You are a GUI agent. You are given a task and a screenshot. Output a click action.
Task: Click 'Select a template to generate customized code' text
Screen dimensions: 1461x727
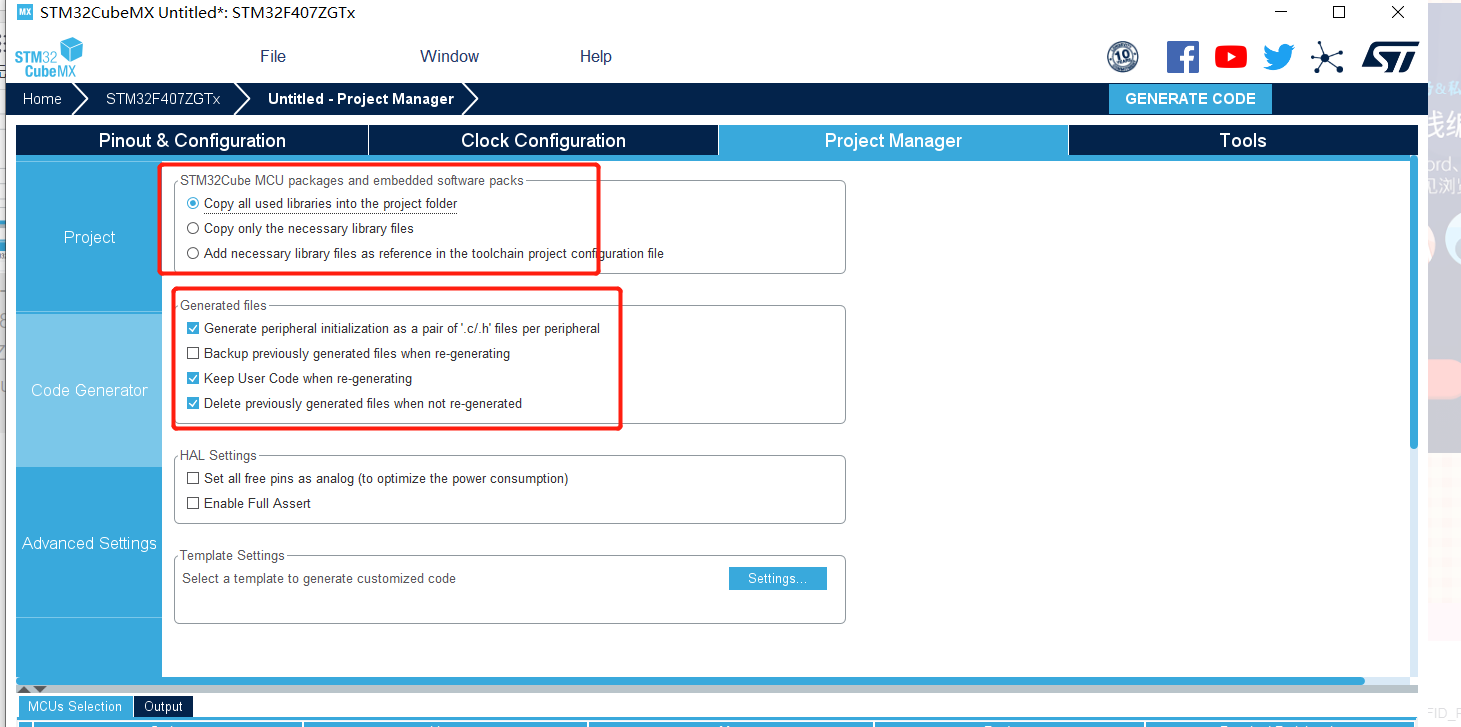click(319, 578)
